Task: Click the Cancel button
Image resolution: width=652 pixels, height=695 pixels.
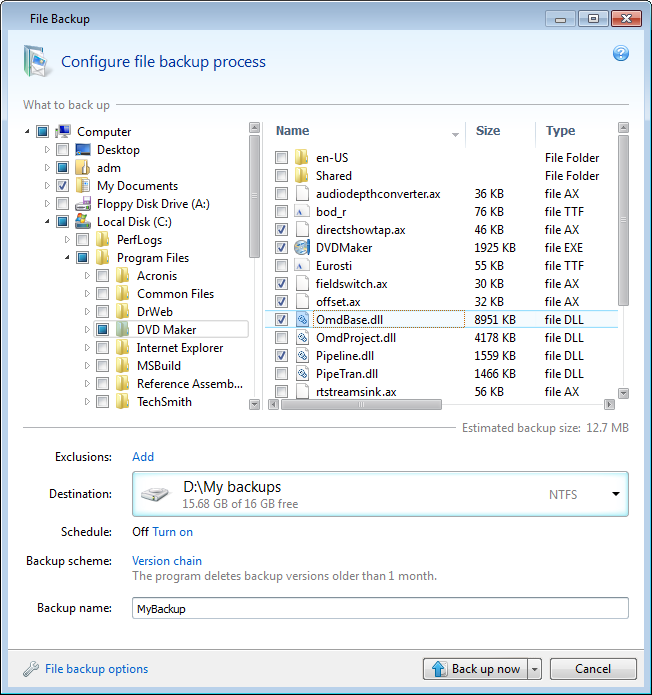Action: (x=593, y=669)
